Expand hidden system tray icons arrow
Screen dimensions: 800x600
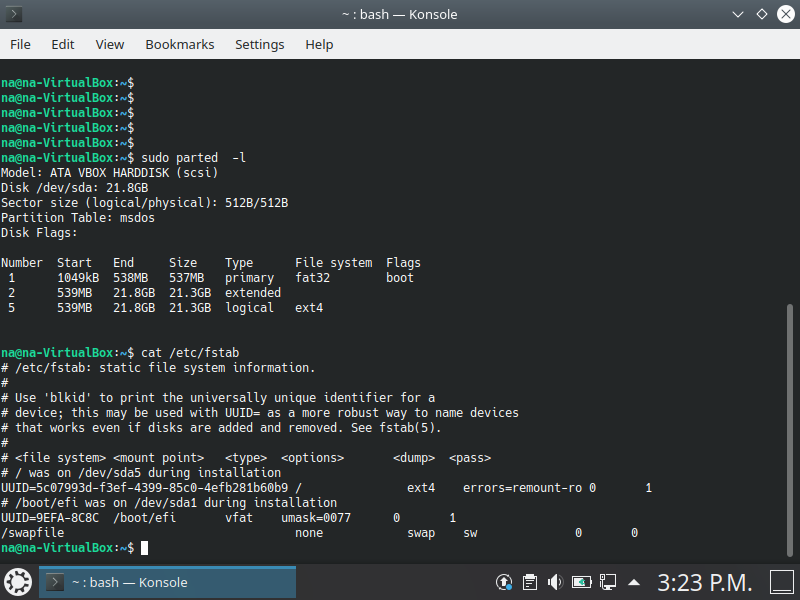coord(633,582)
